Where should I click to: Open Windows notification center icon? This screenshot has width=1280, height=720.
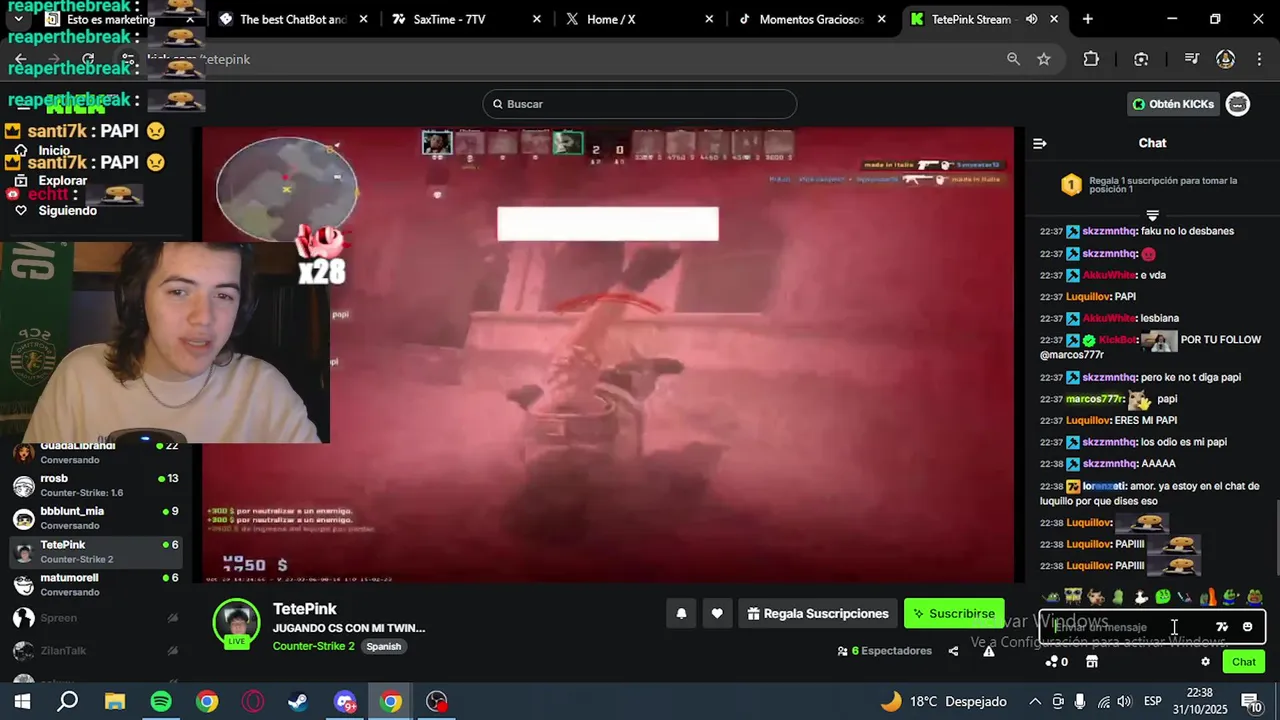(x=1253, y=702)
